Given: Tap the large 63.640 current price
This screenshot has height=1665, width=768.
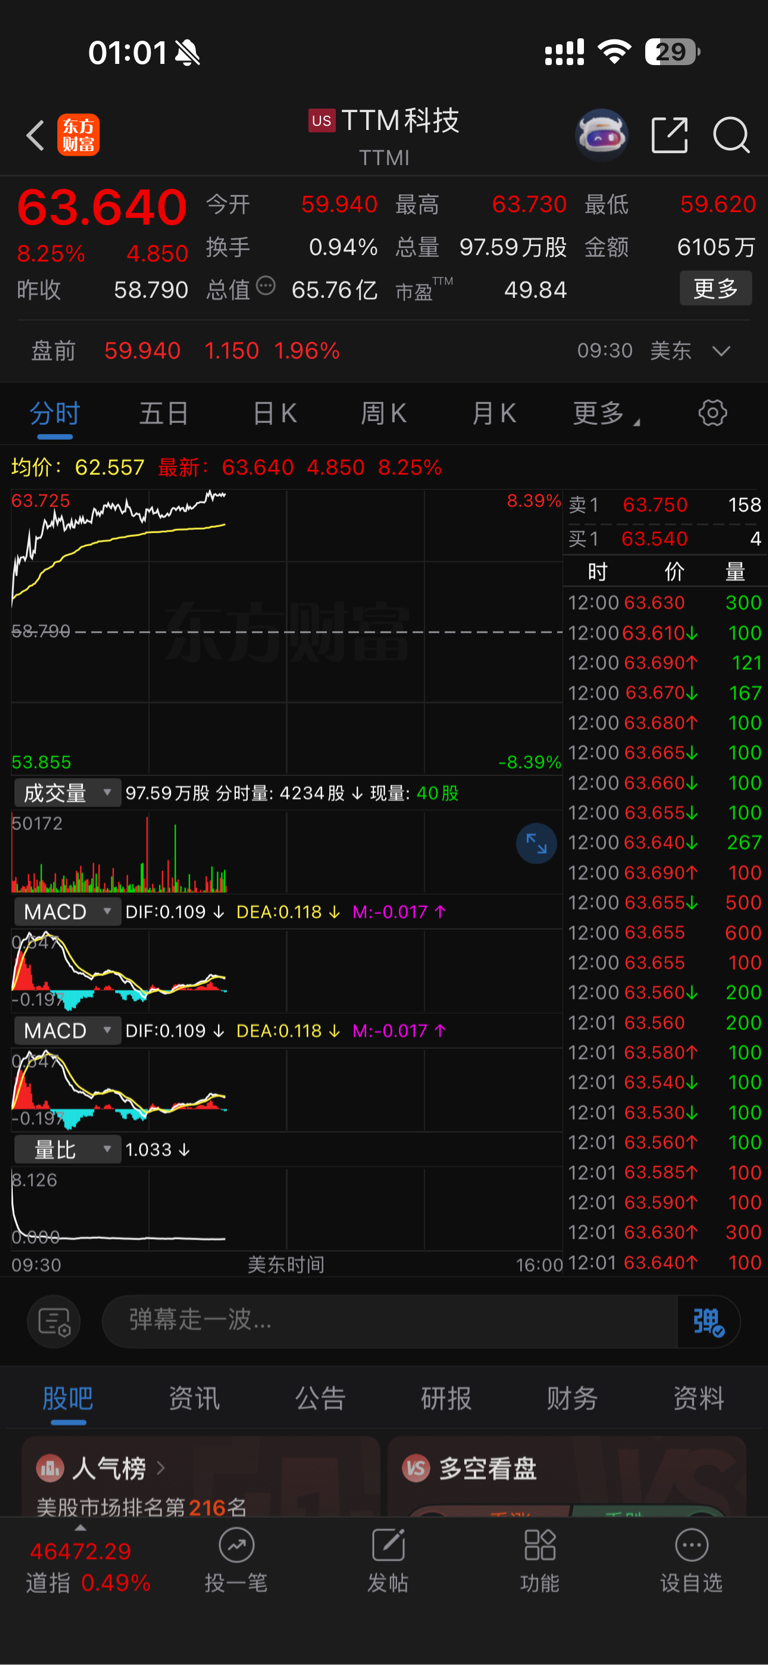Looking at the screenshot, I should (x=102, y=207).
